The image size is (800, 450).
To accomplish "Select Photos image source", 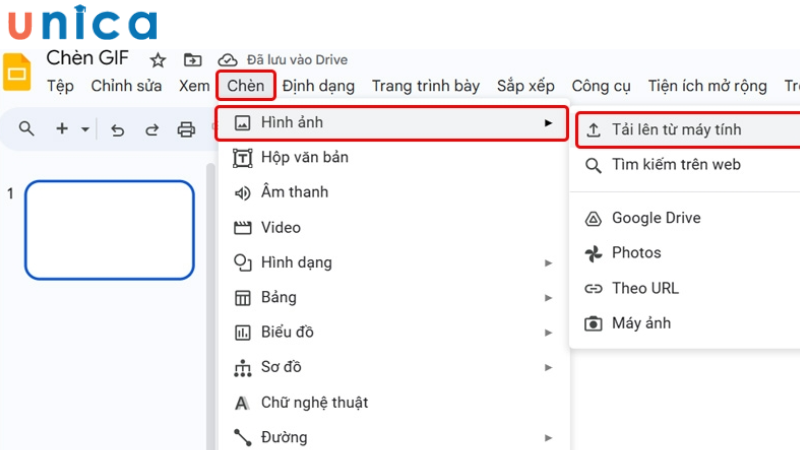I will [686, 253].
